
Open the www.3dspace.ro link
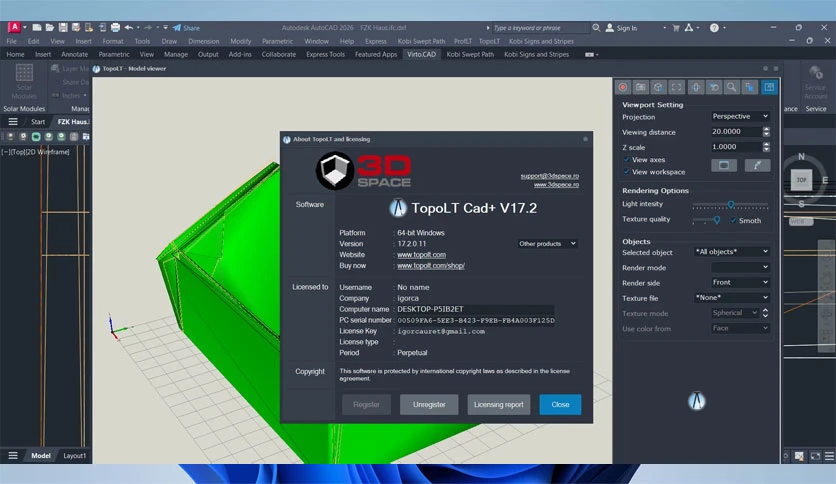tap(556, 184)
